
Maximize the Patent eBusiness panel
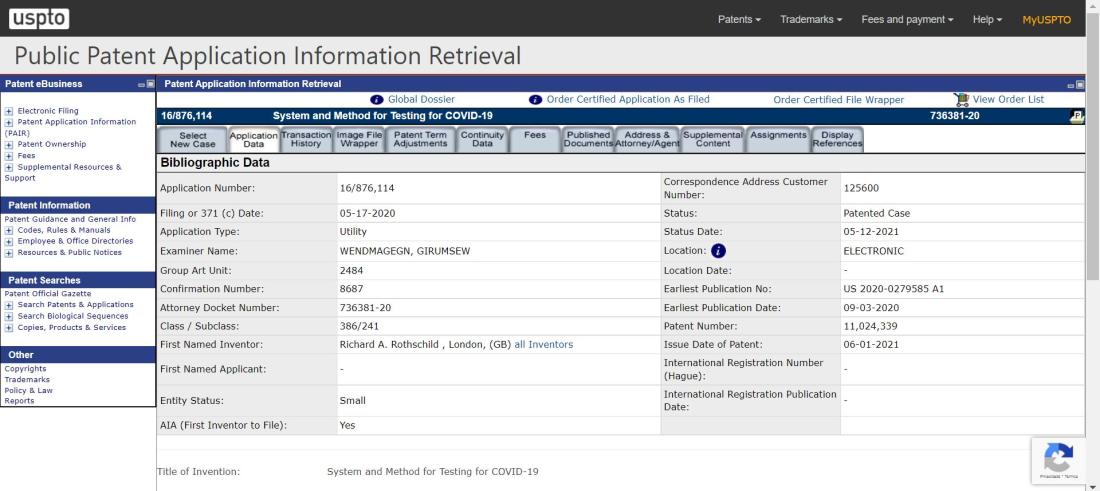150,84
